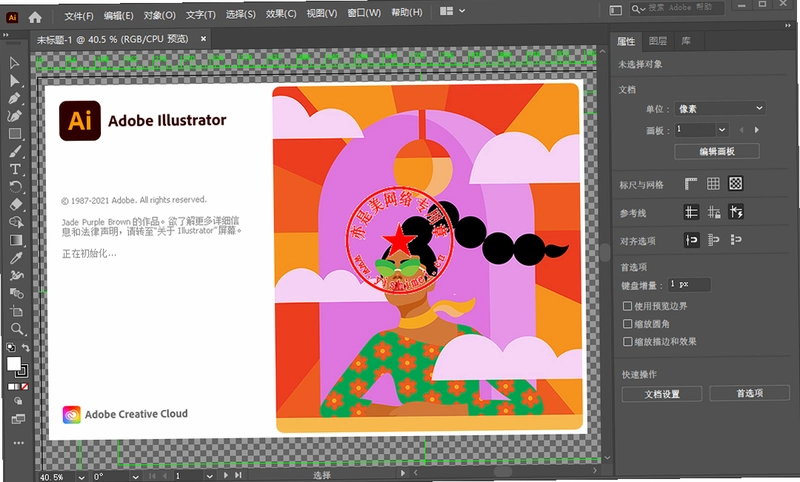The height and width of the screenshot is (482, 800).
Task: Check 使用预览边界 checkbox
Action: pyautogui.click(x=628, y=306)
